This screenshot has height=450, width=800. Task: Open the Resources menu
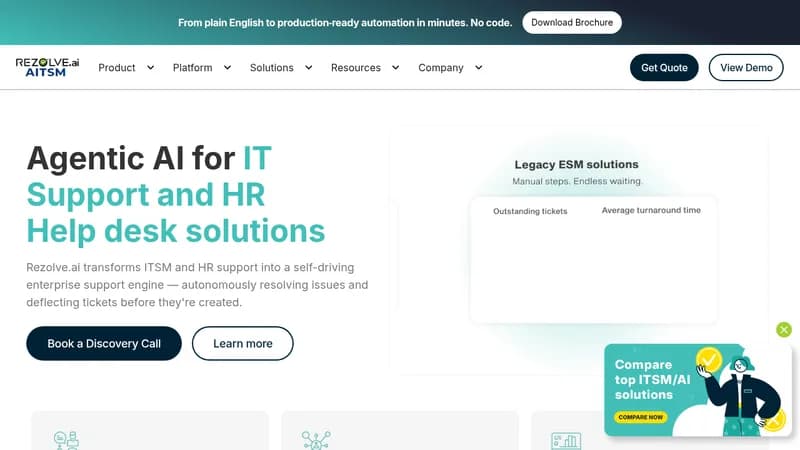click(x=356, y=67)
